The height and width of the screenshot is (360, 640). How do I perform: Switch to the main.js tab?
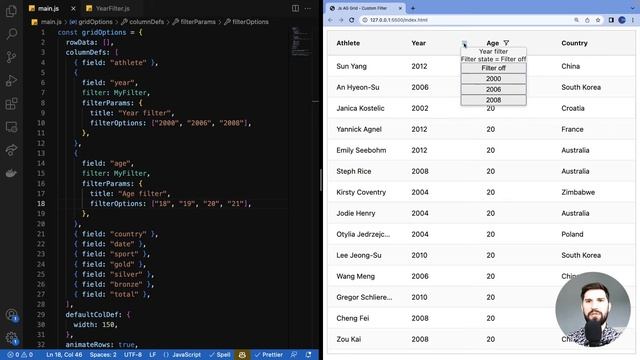48,8
